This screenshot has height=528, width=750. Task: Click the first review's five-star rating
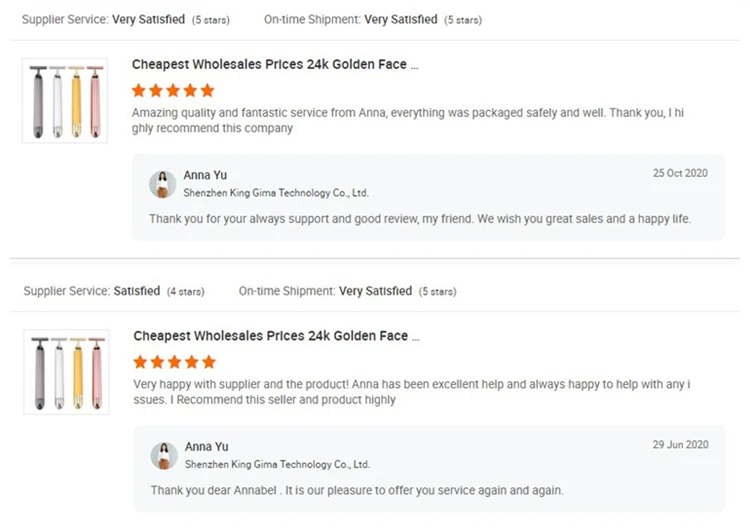tap(173, 90)
